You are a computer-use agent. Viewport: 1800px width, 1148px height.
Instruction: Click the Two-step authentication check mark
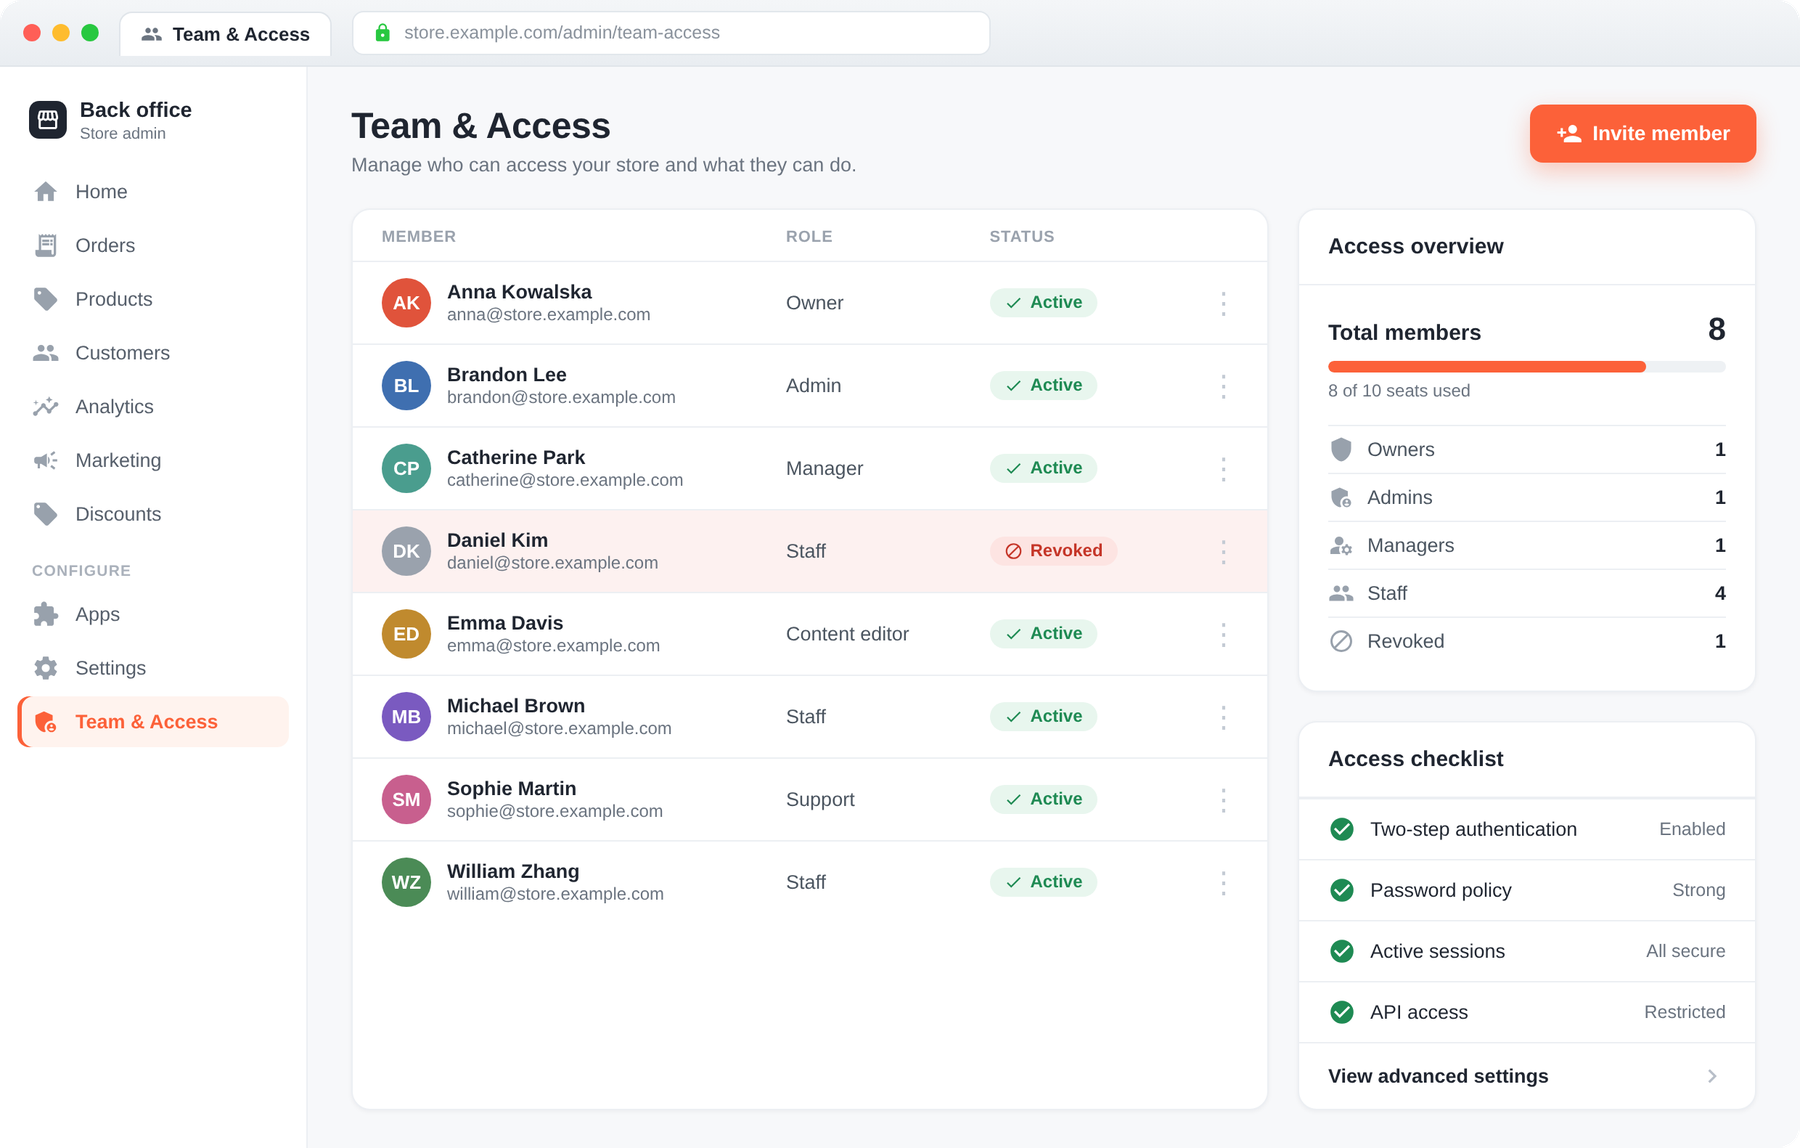pos(1342,829)
